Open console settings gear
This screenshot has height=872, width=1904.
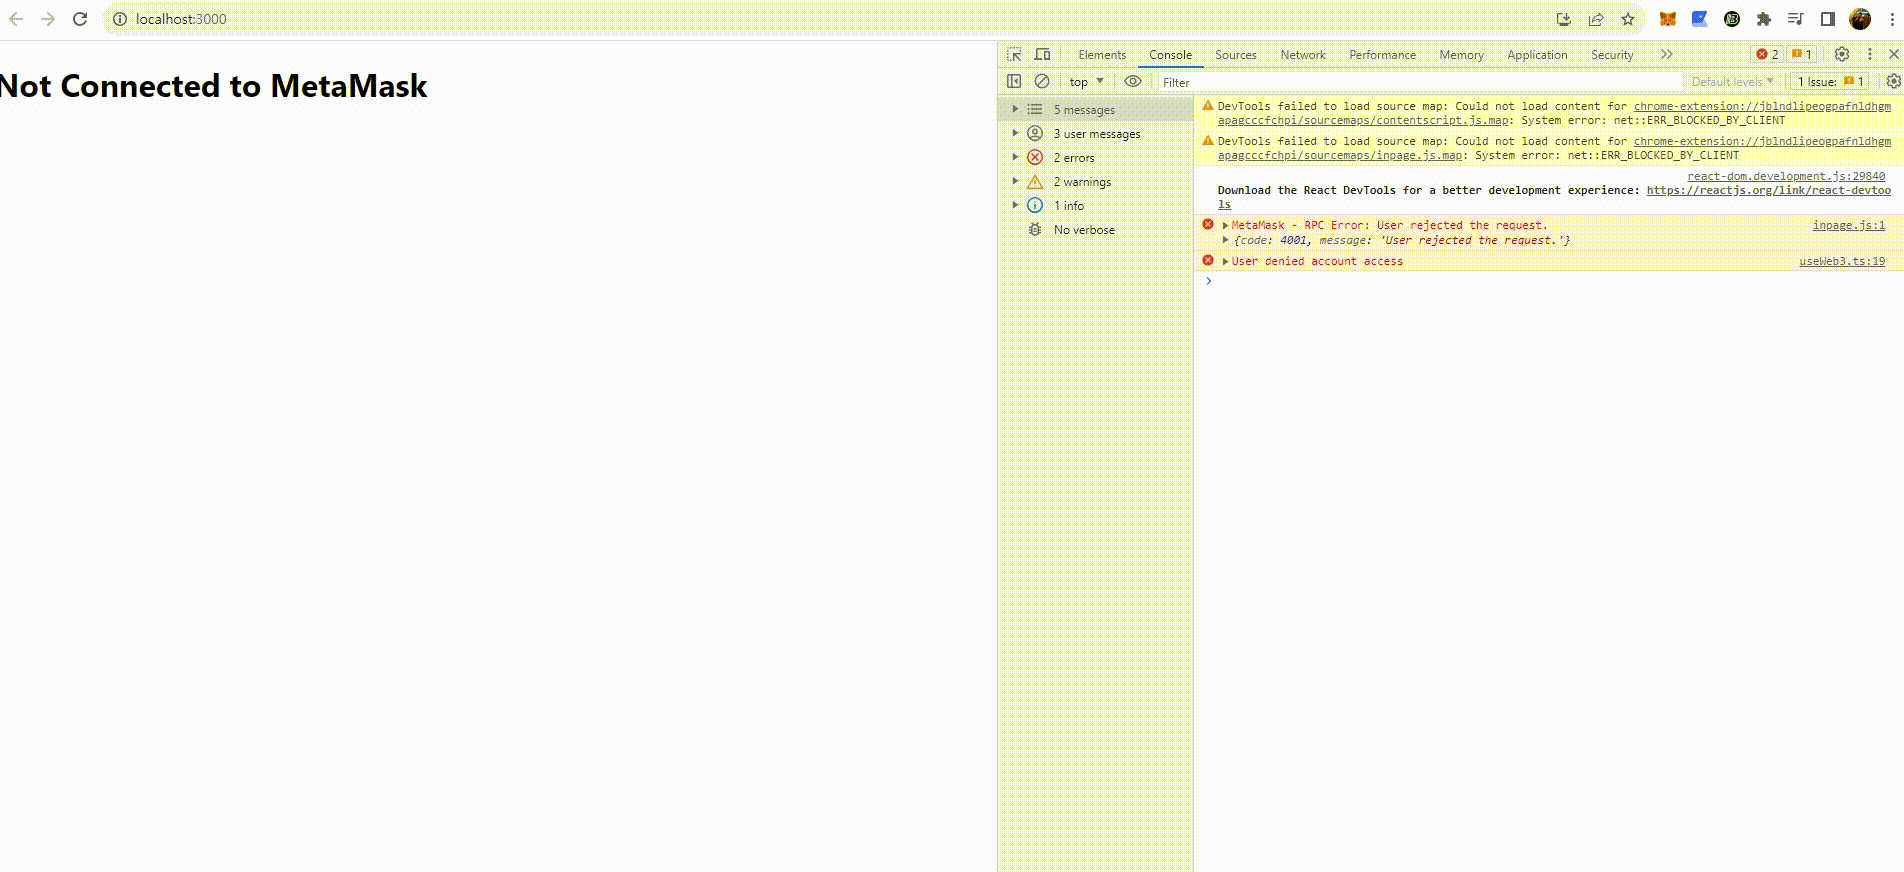[x=1893, y=81]
